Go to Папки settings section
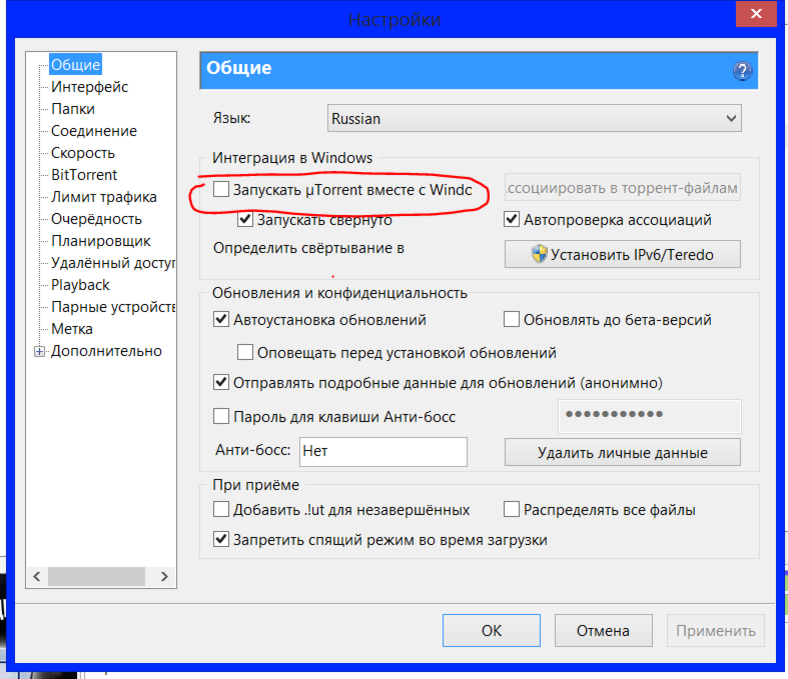Screen dimensions: 788x679 click(73, 109)
